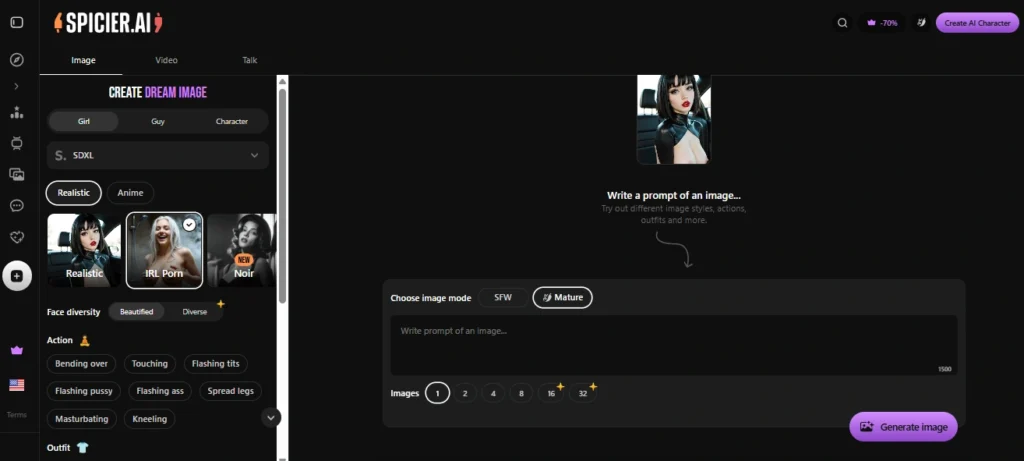Open the Terms link

click(17, 415)
